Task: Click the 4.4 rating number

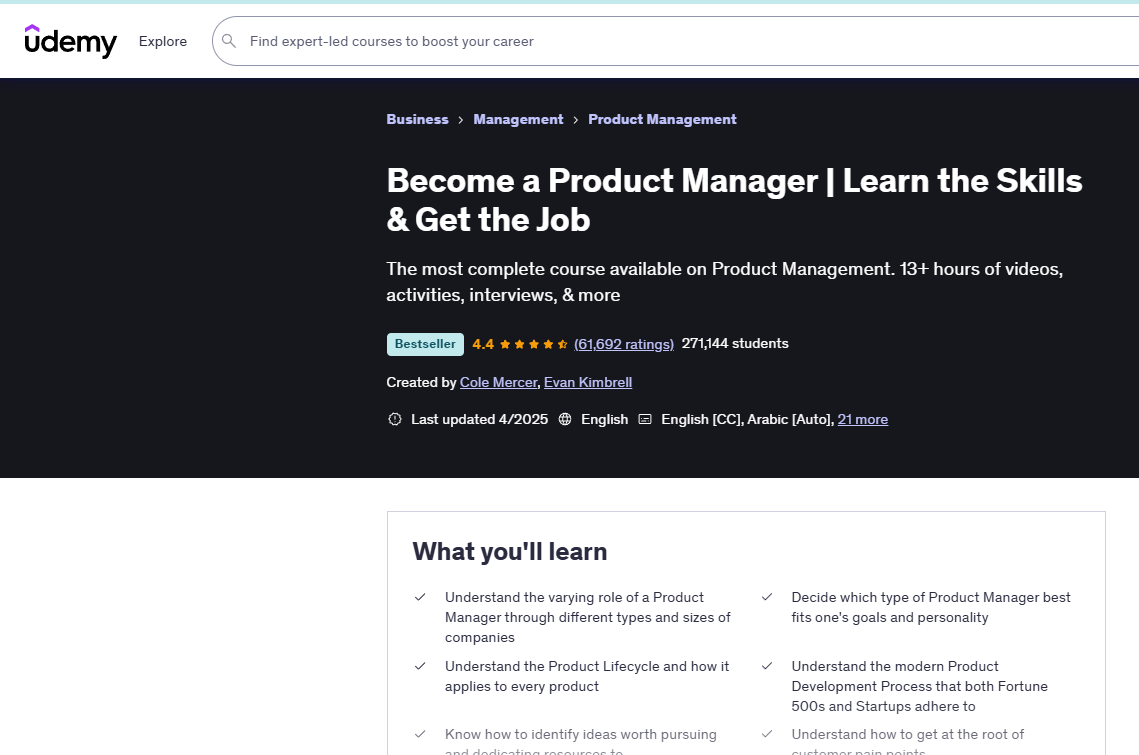Action: (x=483, y=344)
